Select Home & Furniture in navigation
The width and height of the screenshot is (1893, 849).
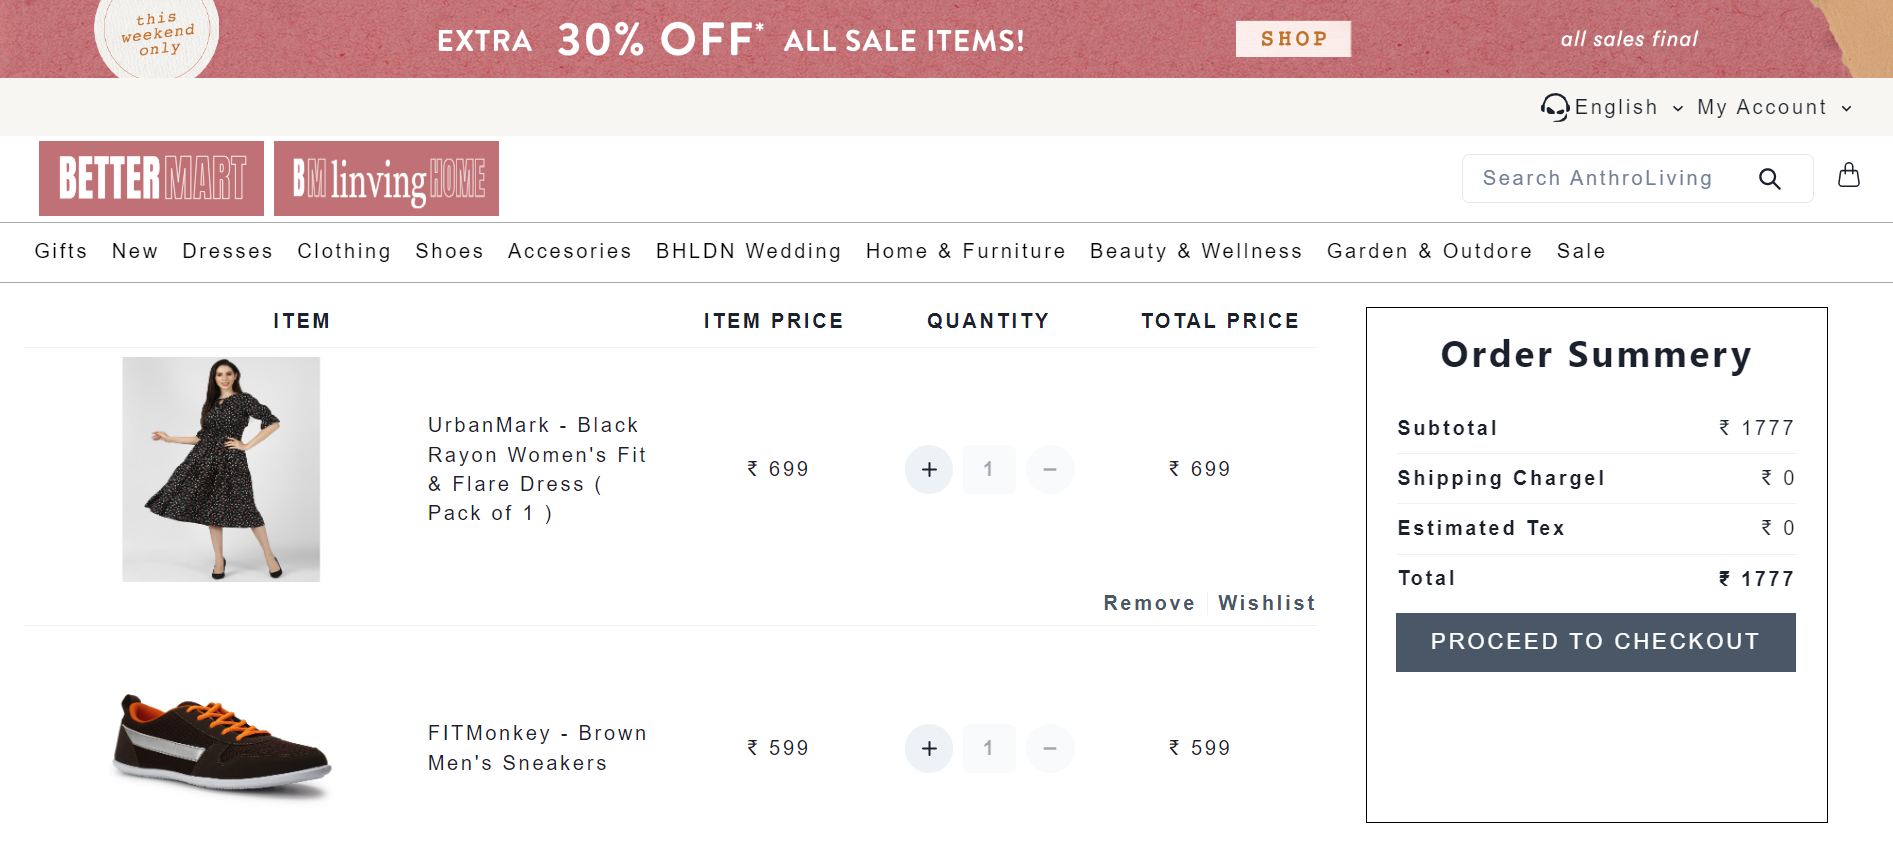tap(965, 251)
